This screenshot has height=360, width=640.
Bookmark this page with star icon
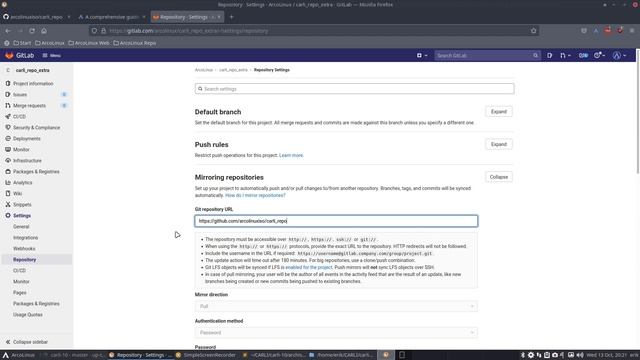[533, 31]
